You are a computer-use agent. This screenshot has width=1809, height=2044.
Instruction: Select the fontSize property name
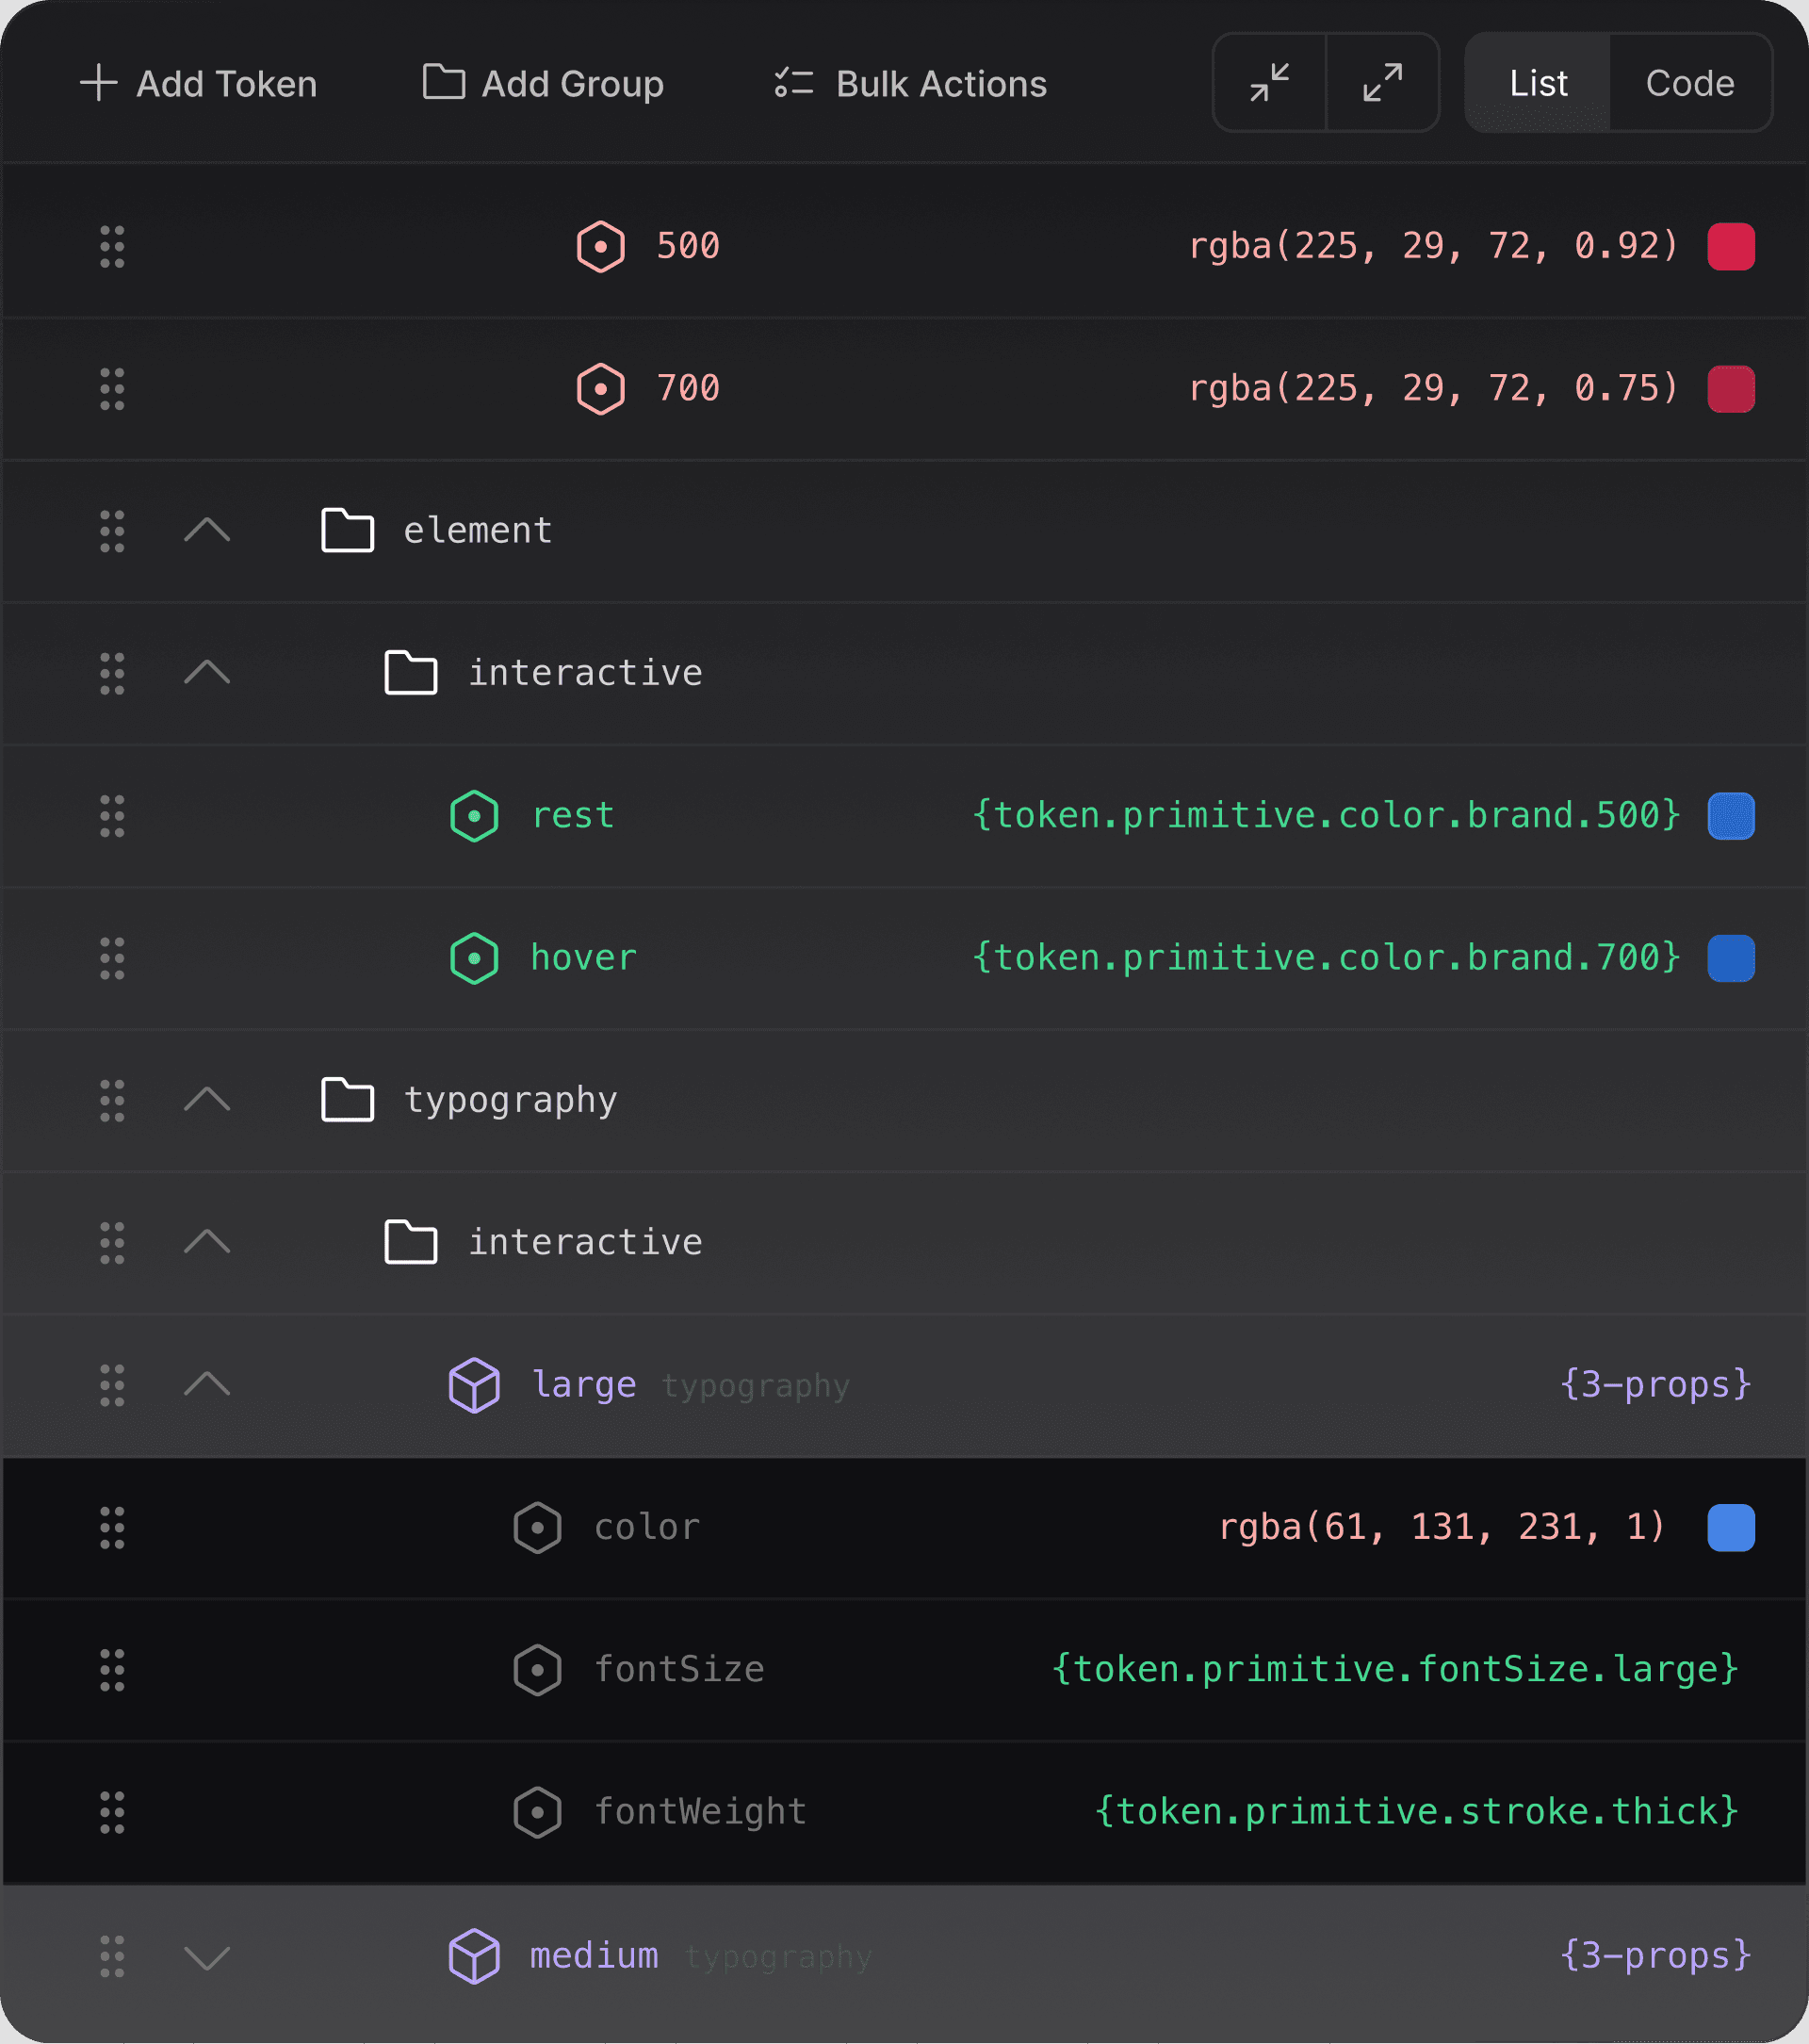679,1670
